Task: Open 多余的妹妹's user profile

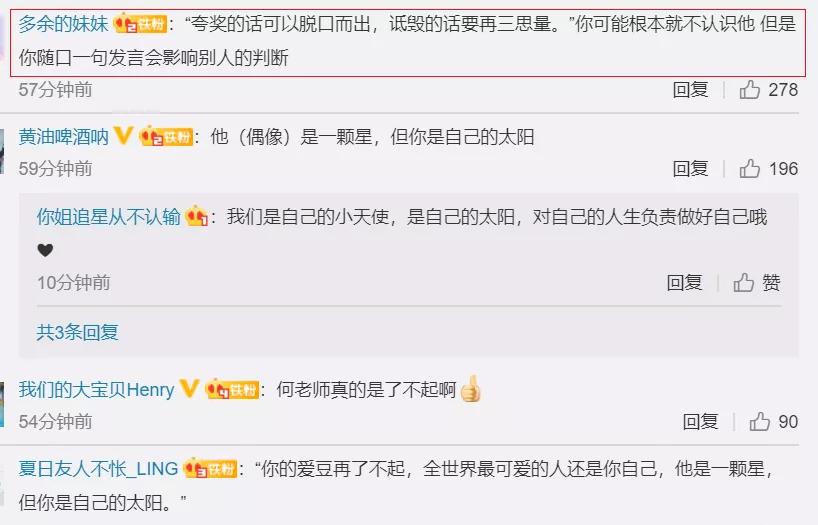Action: click(x=63, y=23)
